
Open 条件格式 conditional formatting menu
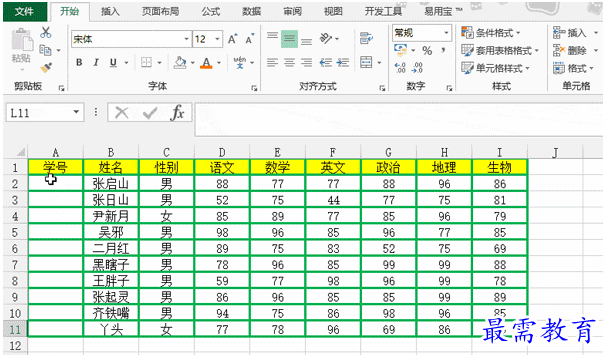point(491,33)
